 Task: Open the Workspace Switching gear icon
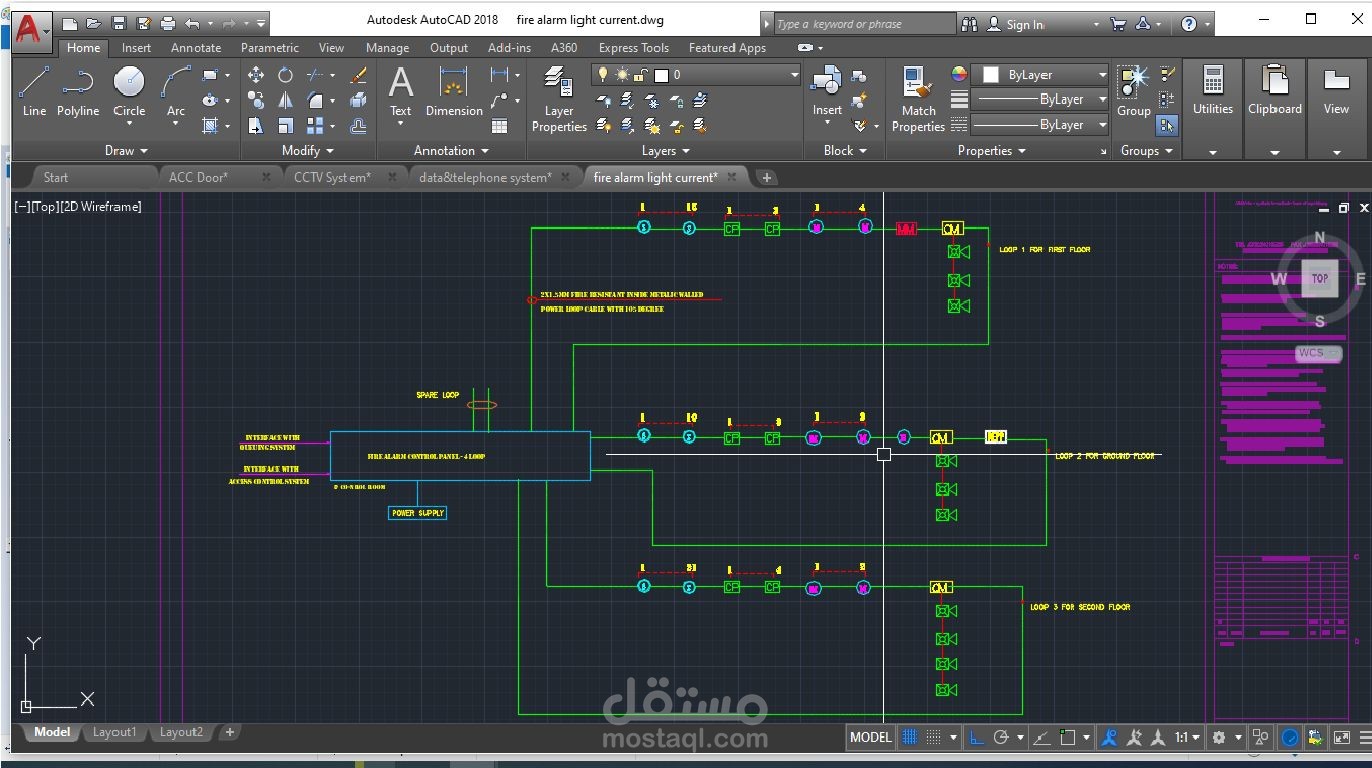pyautogui.click(x=1219, y=737)
